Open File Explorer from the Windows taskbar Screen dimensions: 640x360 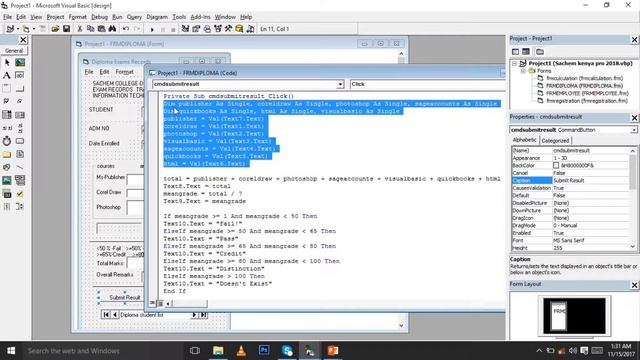(x=218, y=351)
